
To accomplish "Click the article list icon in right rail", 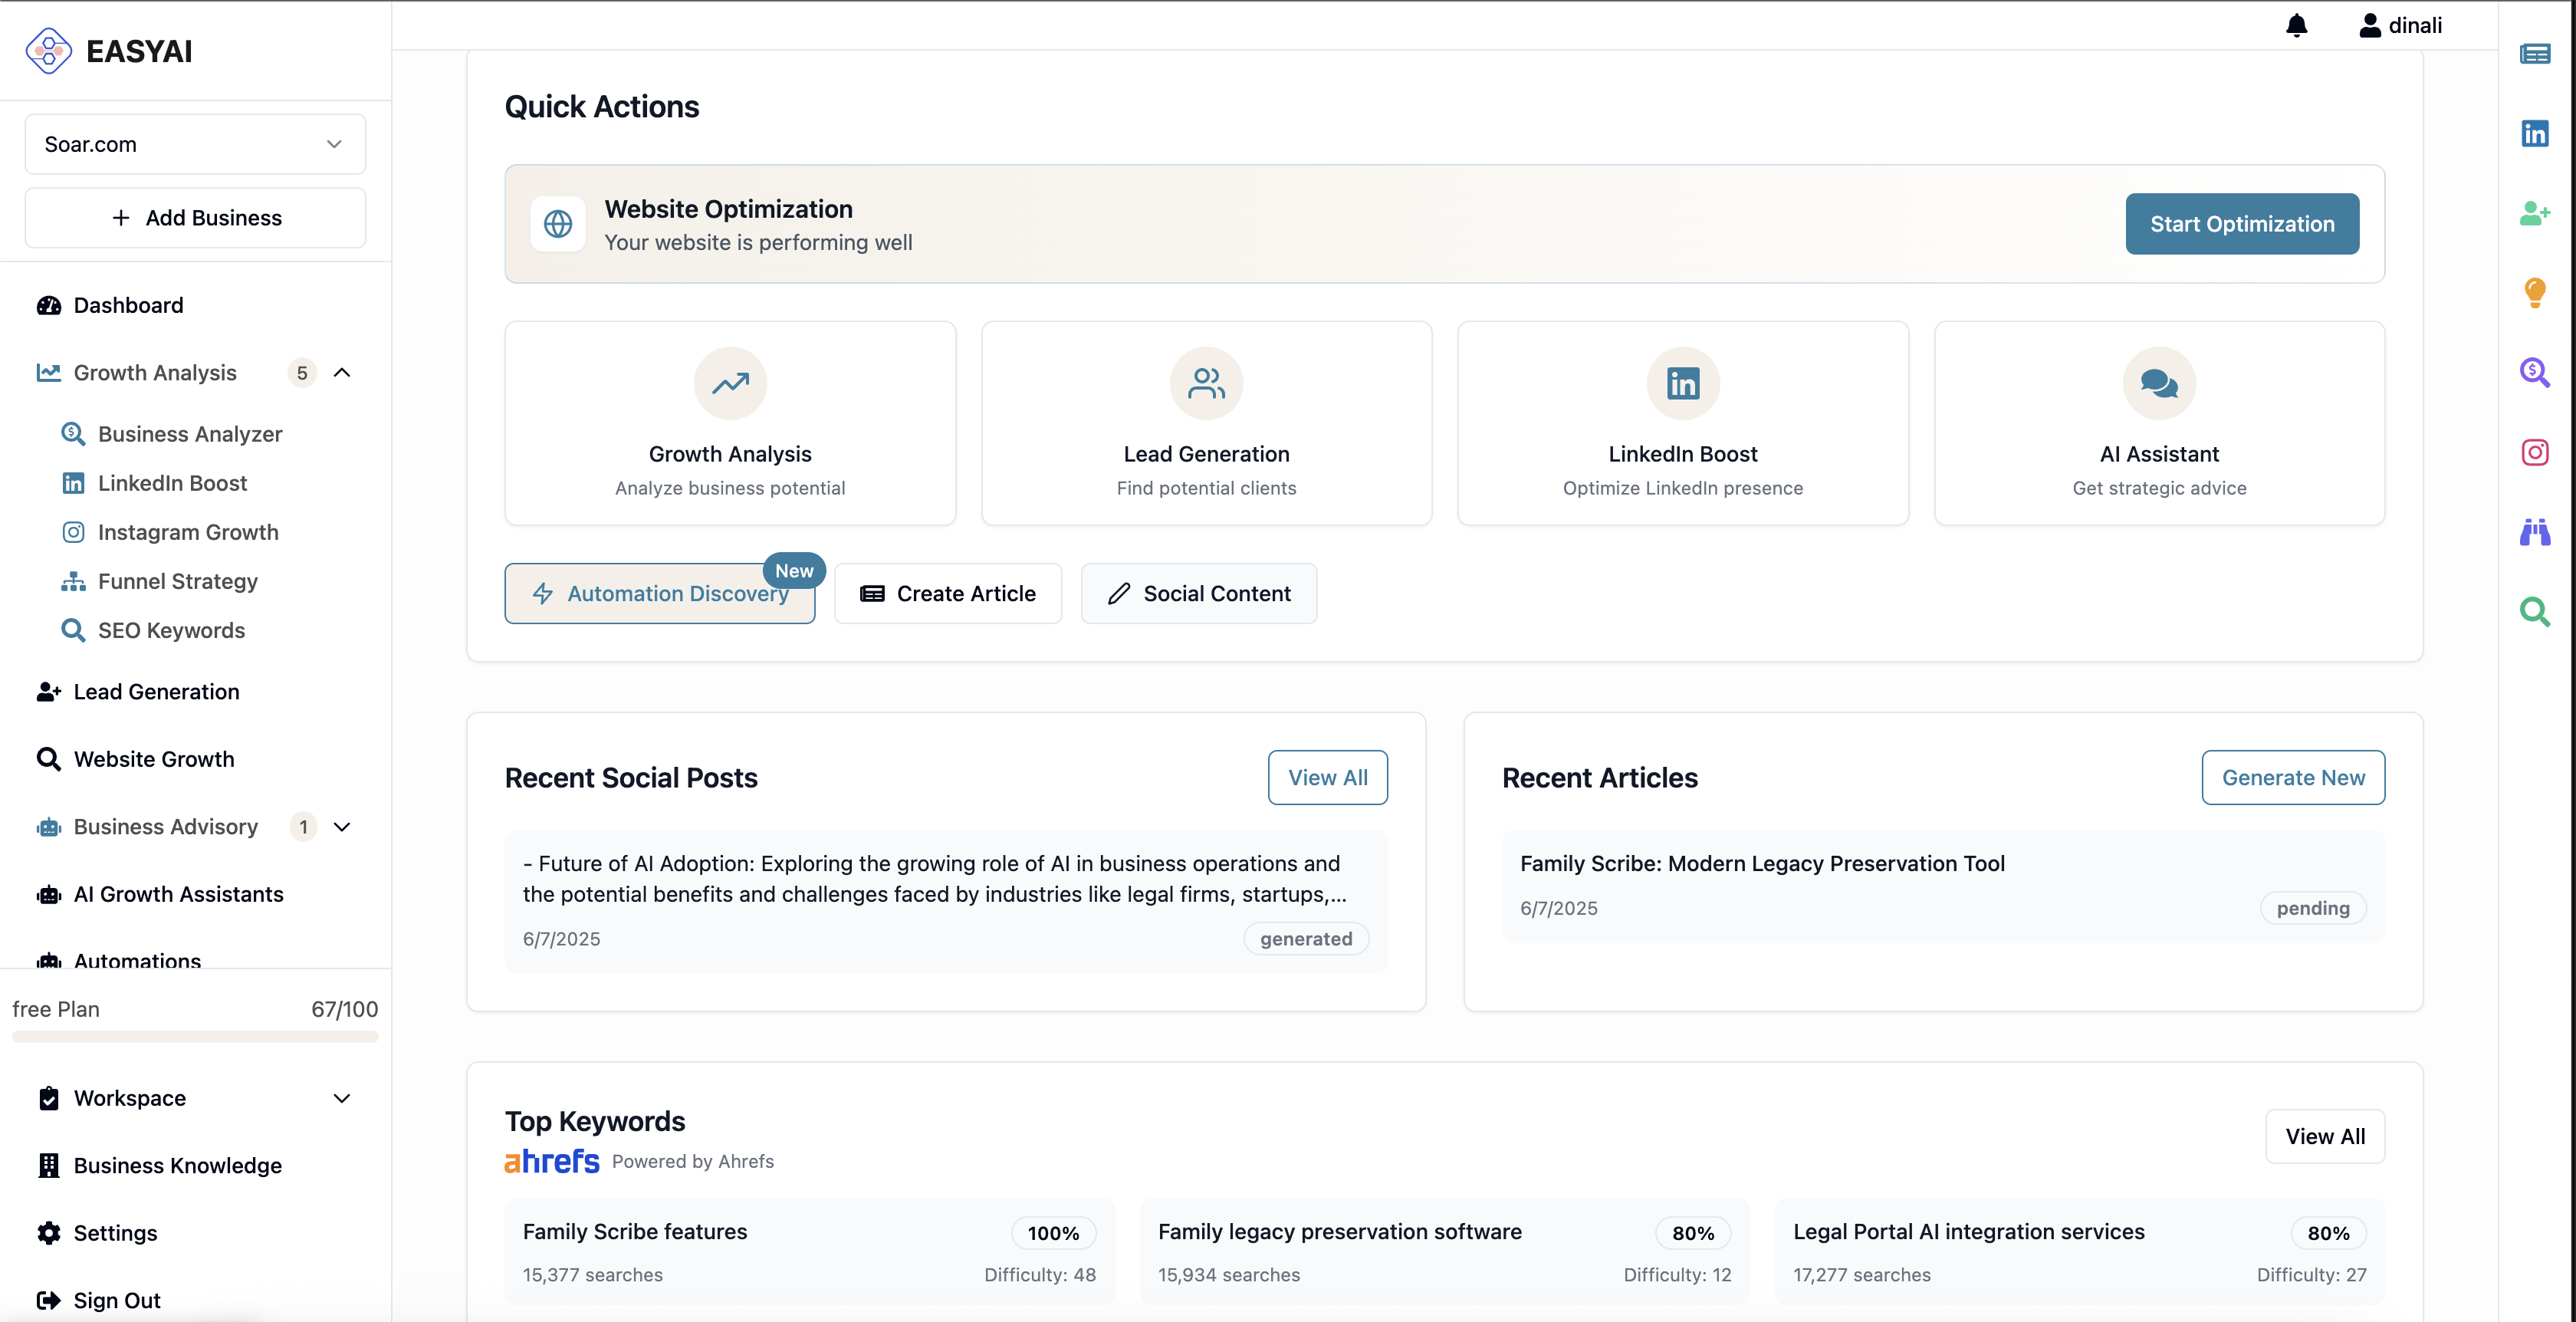I will coord(2534,54).
